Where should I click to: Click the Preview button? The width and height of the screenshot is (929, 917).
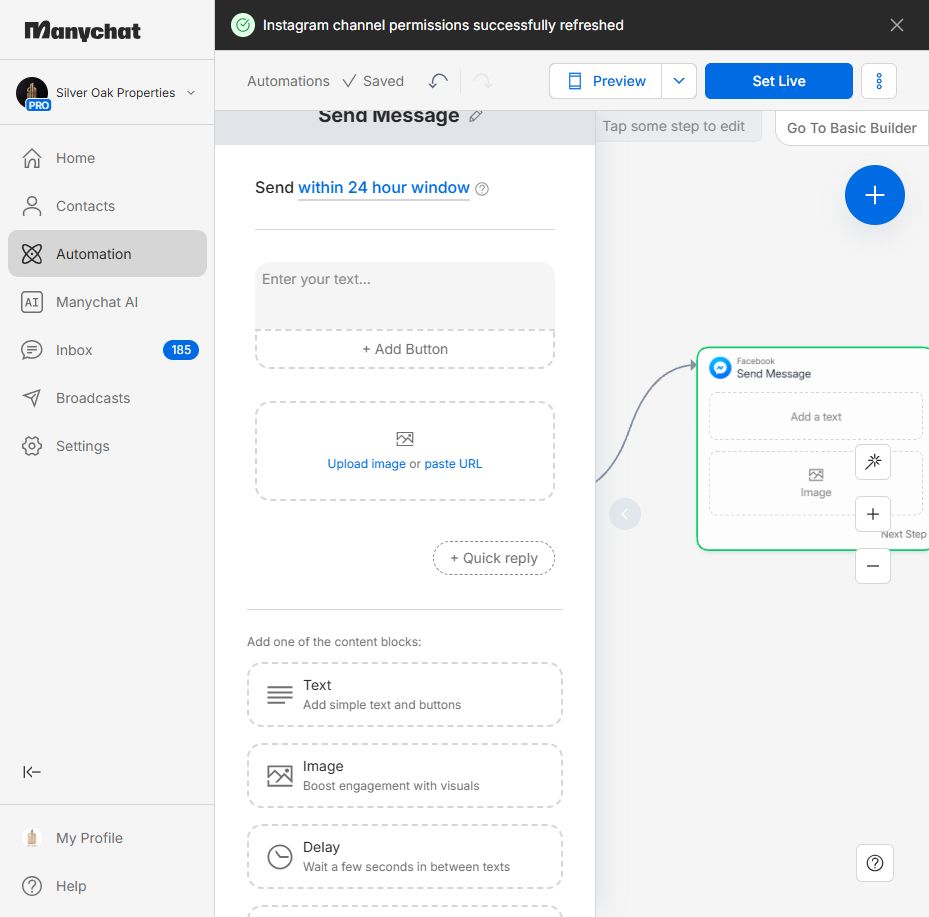pos(606,81)
